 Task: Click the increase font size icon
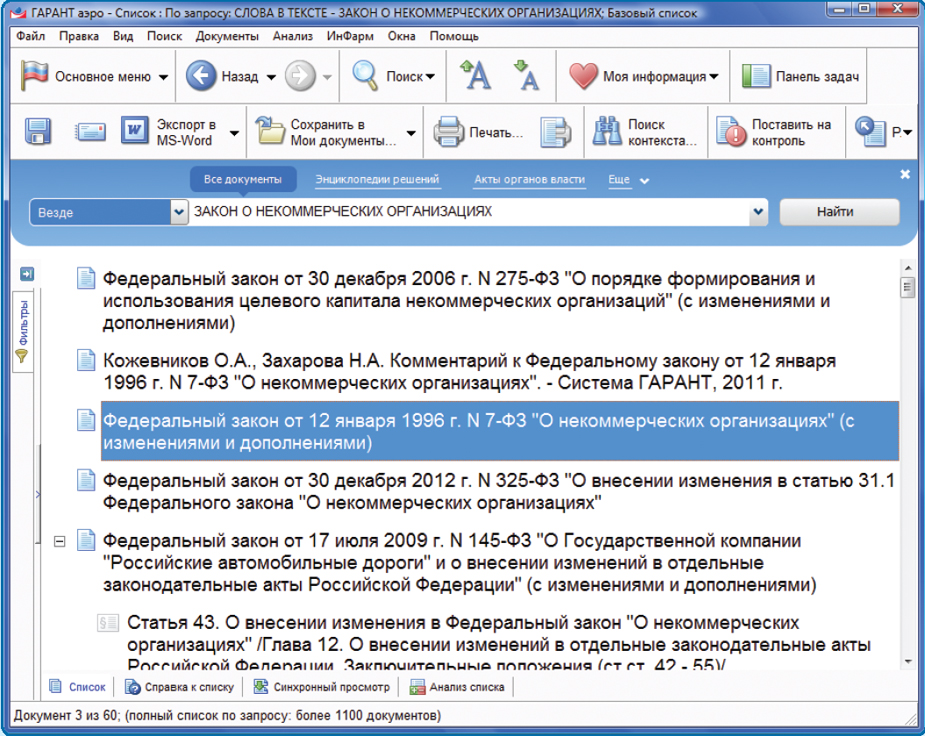[475, 76]
